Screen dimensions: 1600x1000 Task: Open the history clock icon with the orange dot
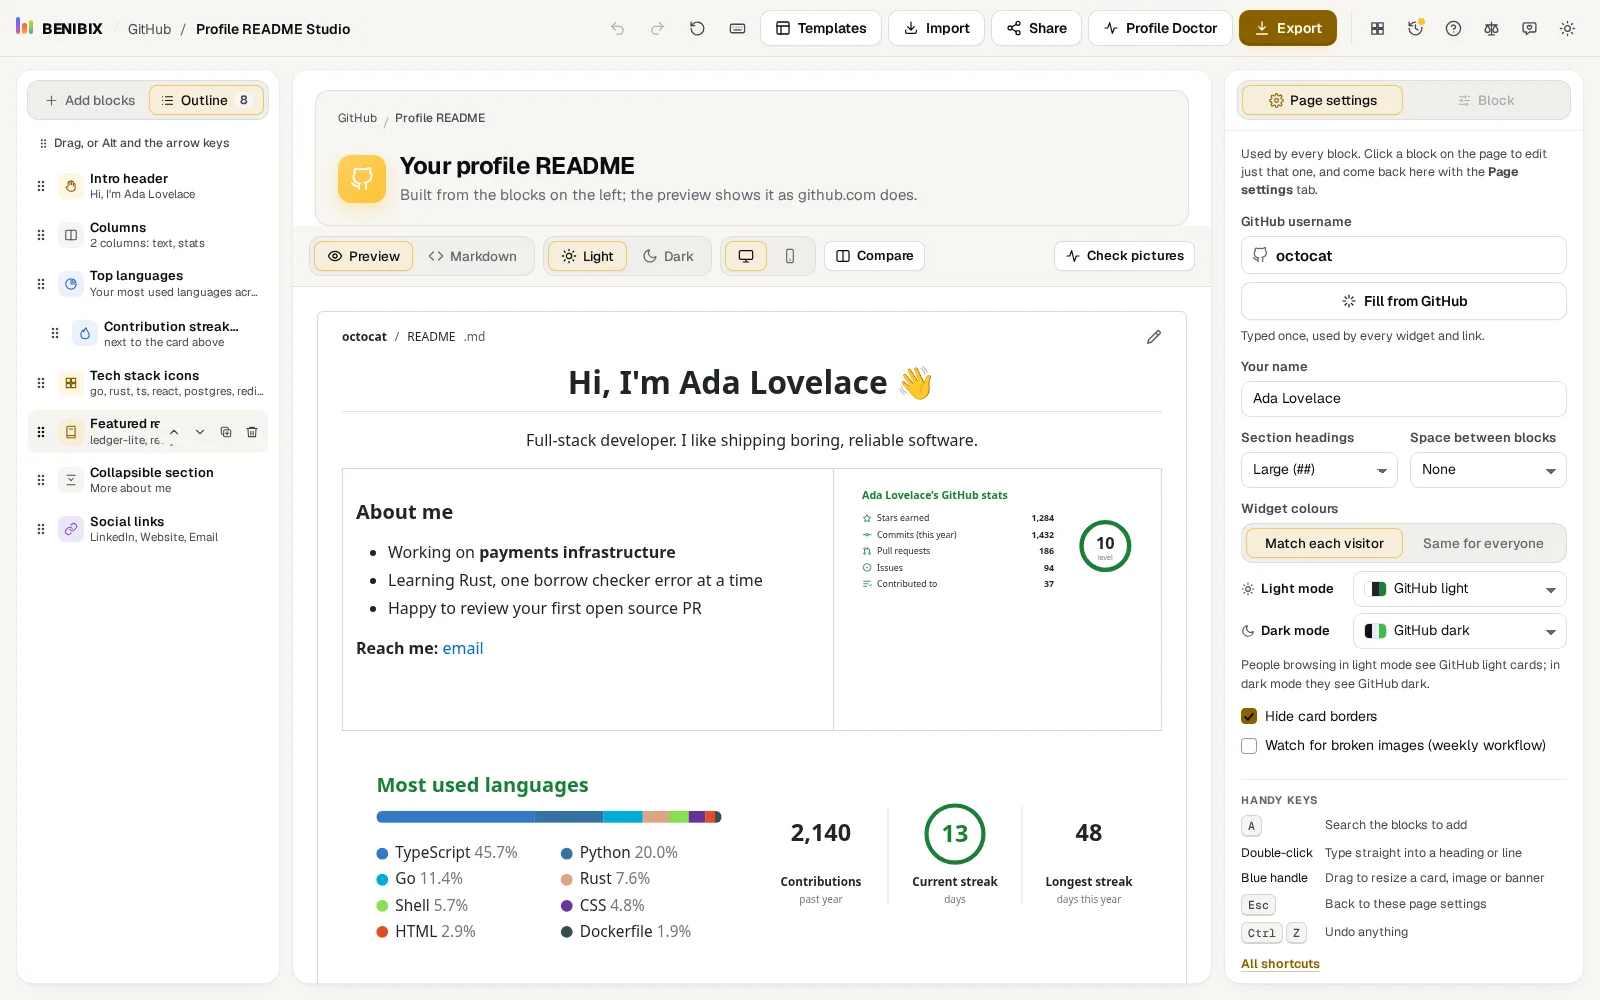(1415, 29)
